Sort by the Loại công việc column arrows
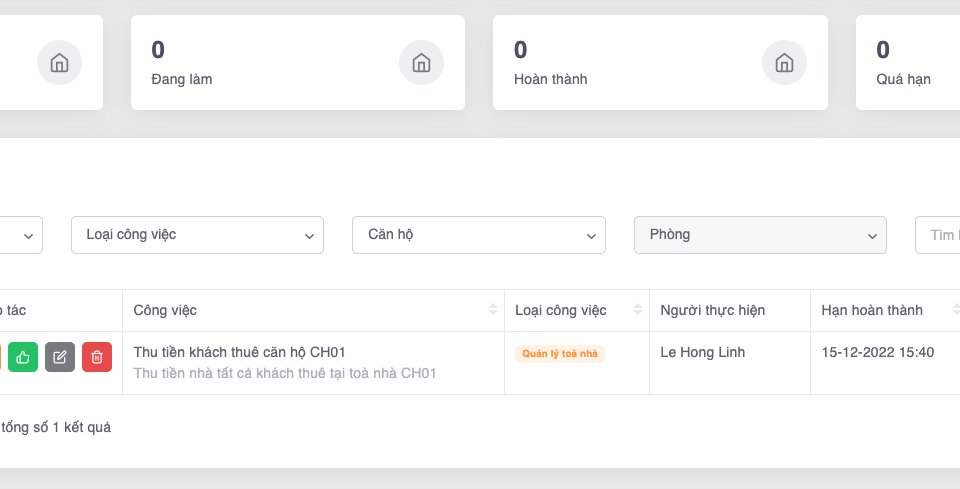Viewport: 960px width, 489px height. pyautogui.click(x=637, y=310)
